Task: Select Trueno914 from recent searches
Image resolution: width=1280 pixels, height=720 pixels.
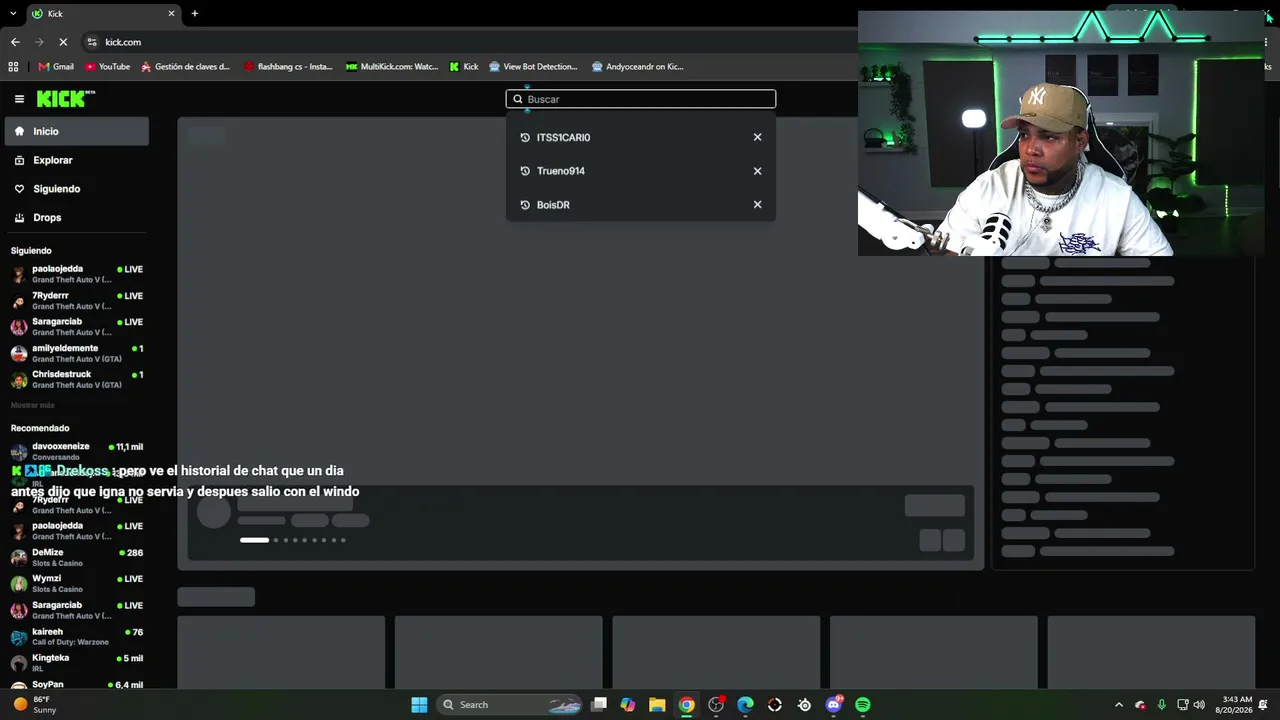Action: pos(561,171)
